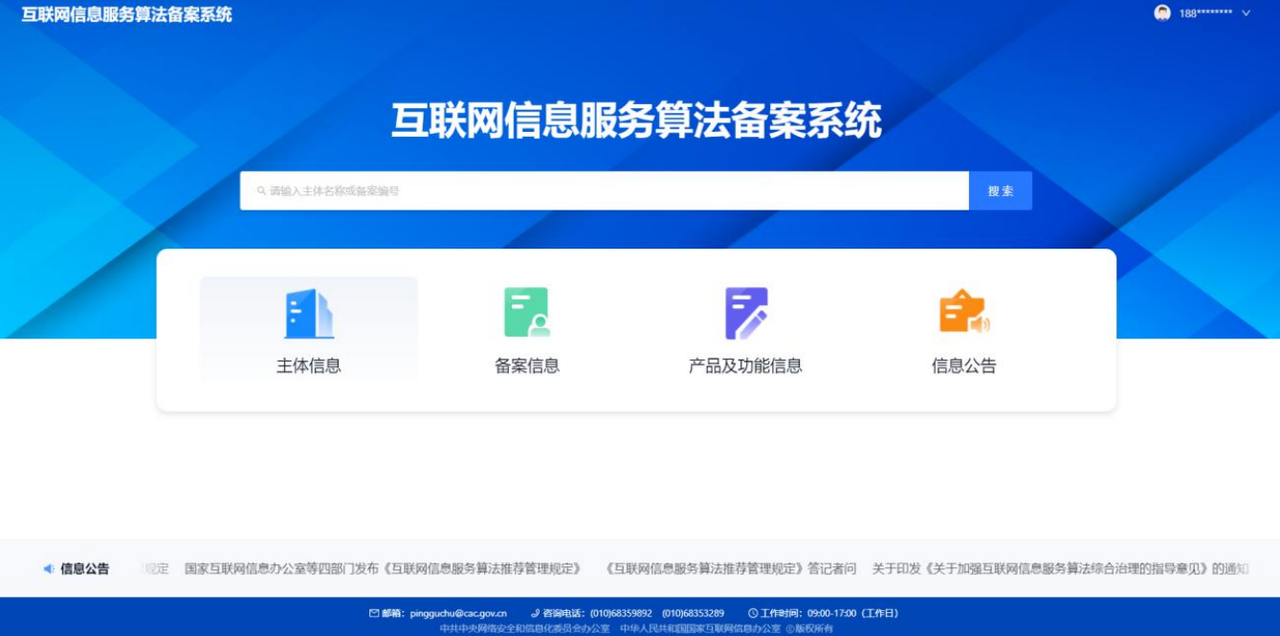Open the 产品及功能信息 purple pencil icon
1280x636 pixels.
[746, 313]
